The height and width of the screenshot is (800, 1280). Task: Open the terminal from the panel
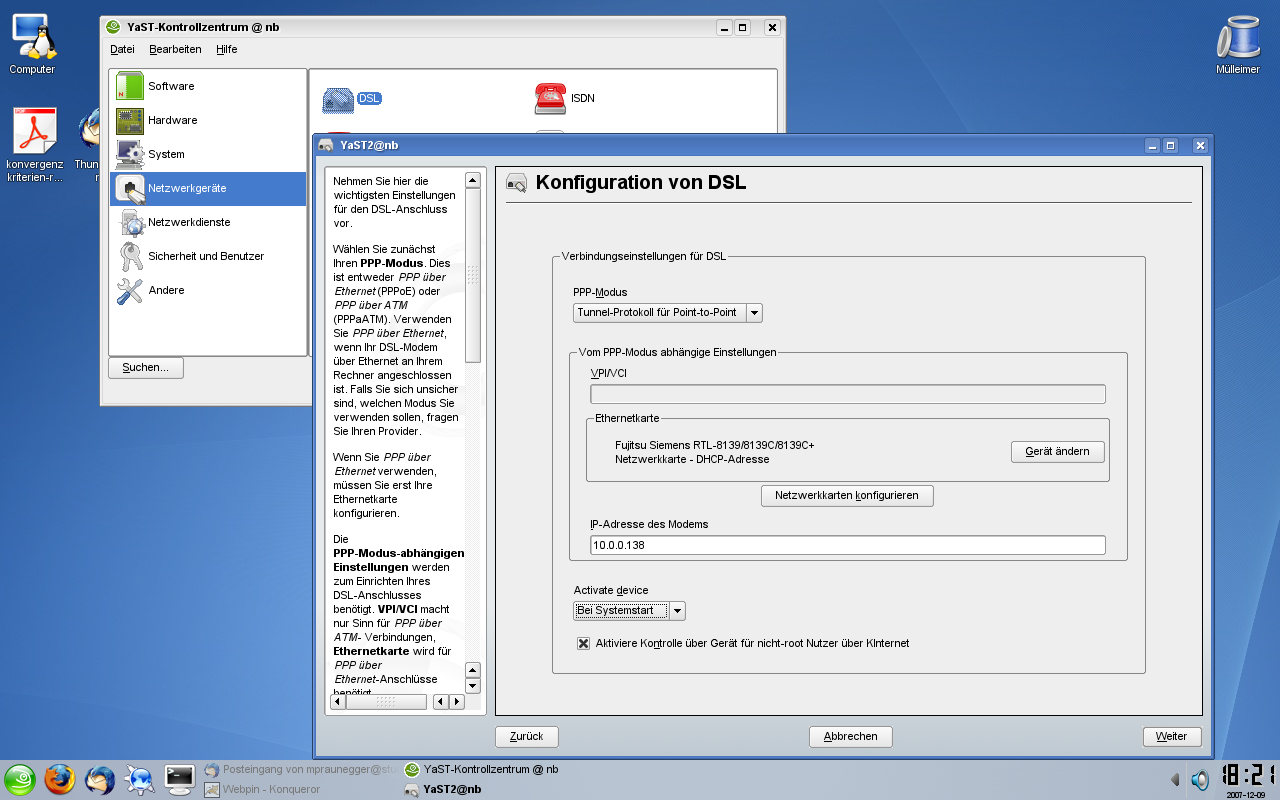click(x=179, y=779)
